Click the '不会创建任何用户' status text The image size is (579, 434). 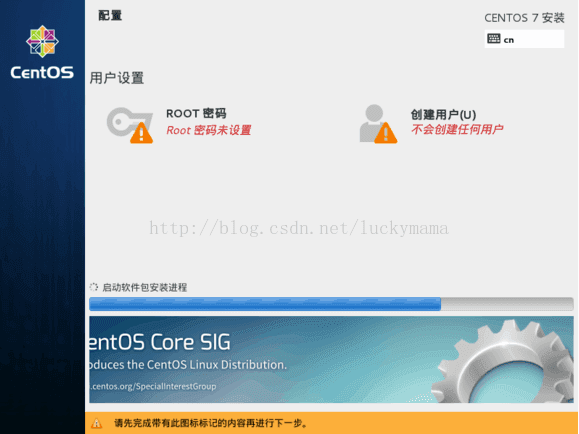tap(457, 129)
